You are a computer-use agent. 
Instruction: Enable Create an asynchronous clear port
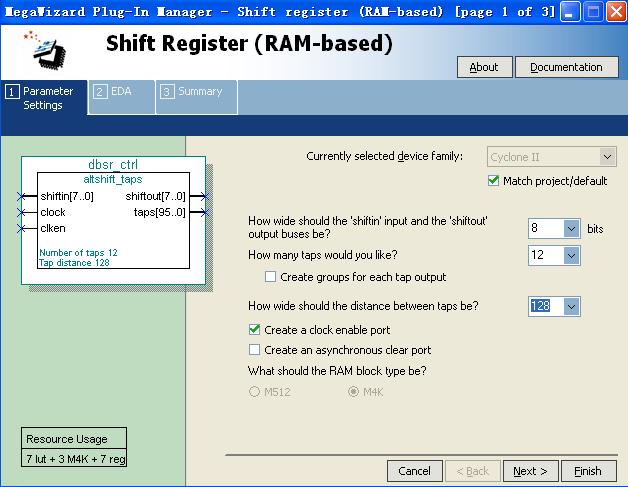[x=254, y=350]
